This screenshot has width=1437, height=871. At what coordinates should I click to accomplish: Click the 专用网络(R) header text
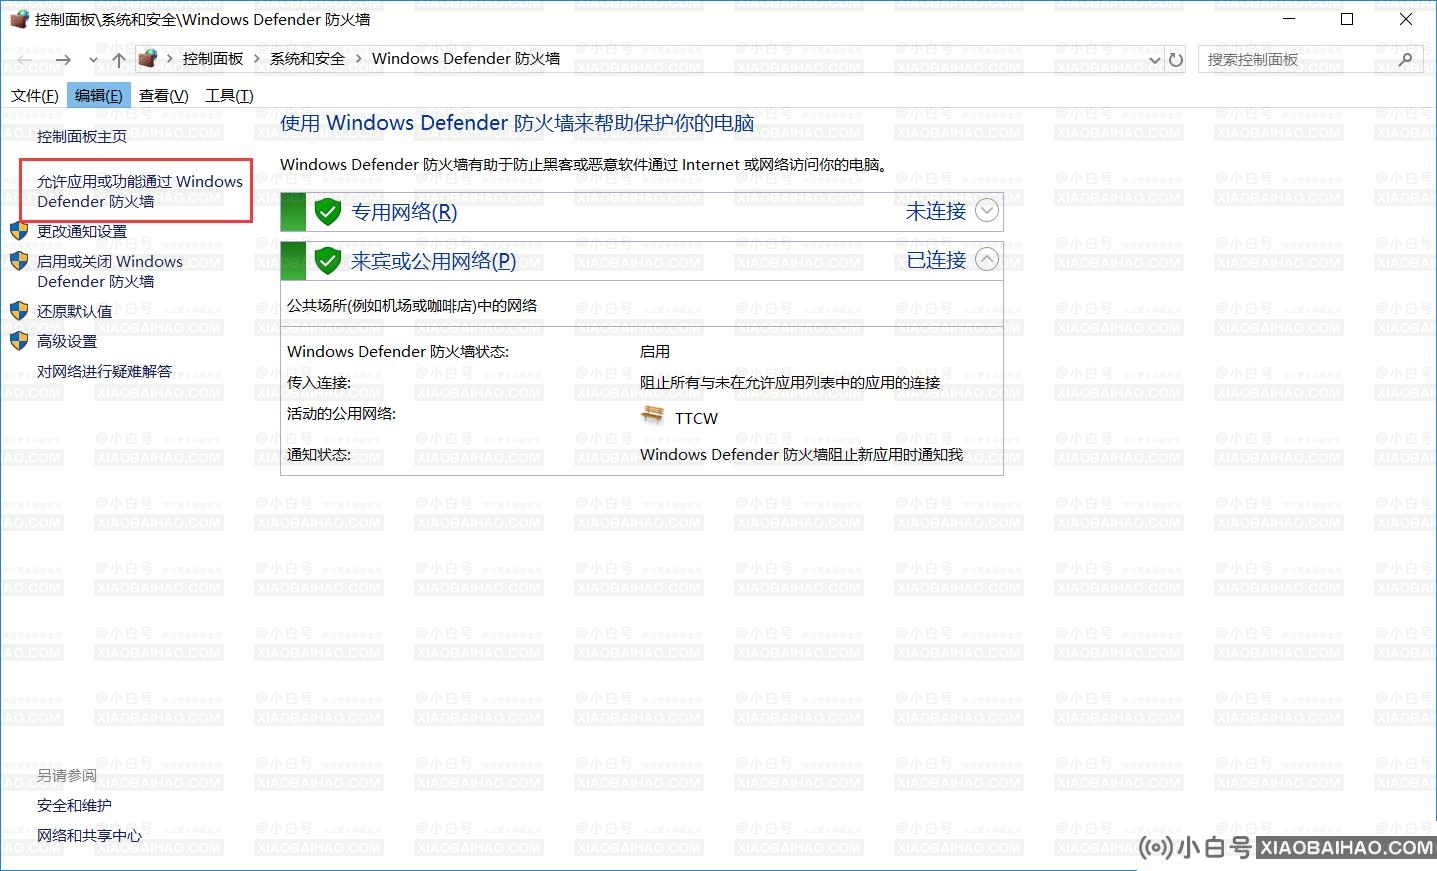(404, 212)
